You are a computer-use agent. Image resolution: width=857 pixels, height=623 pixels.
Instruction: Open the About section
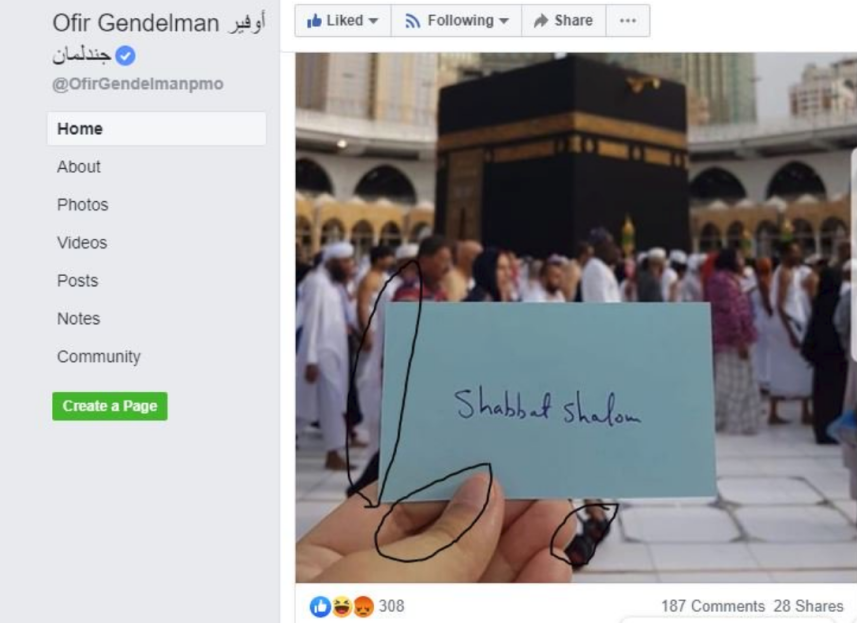(x=79, y=167)
